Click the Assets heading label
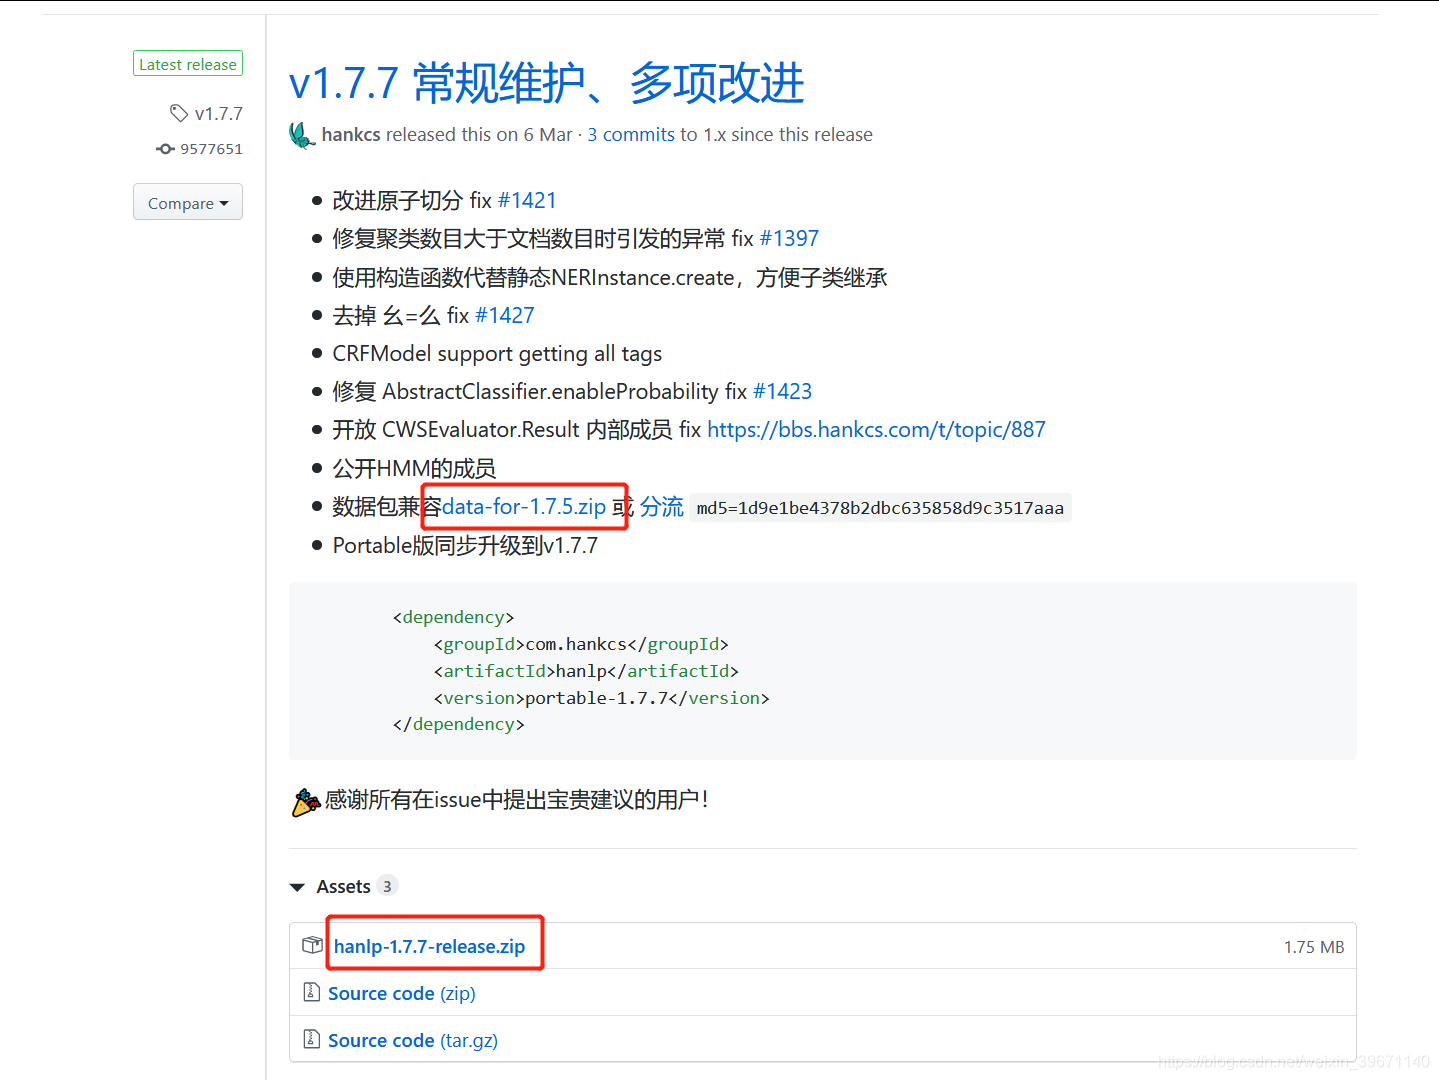This screenshot has height=1080, width=1439. point(343,886)
